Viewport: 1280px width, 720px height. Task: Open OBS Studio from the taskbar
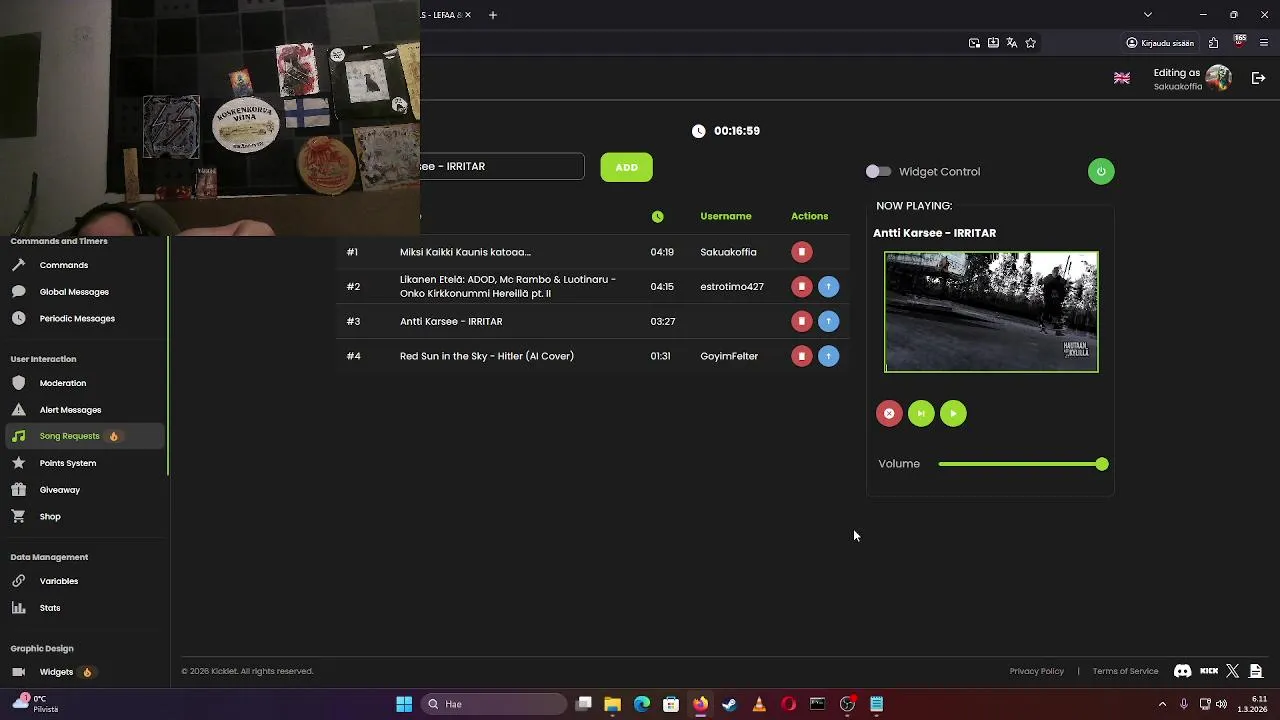click(847, 704)
